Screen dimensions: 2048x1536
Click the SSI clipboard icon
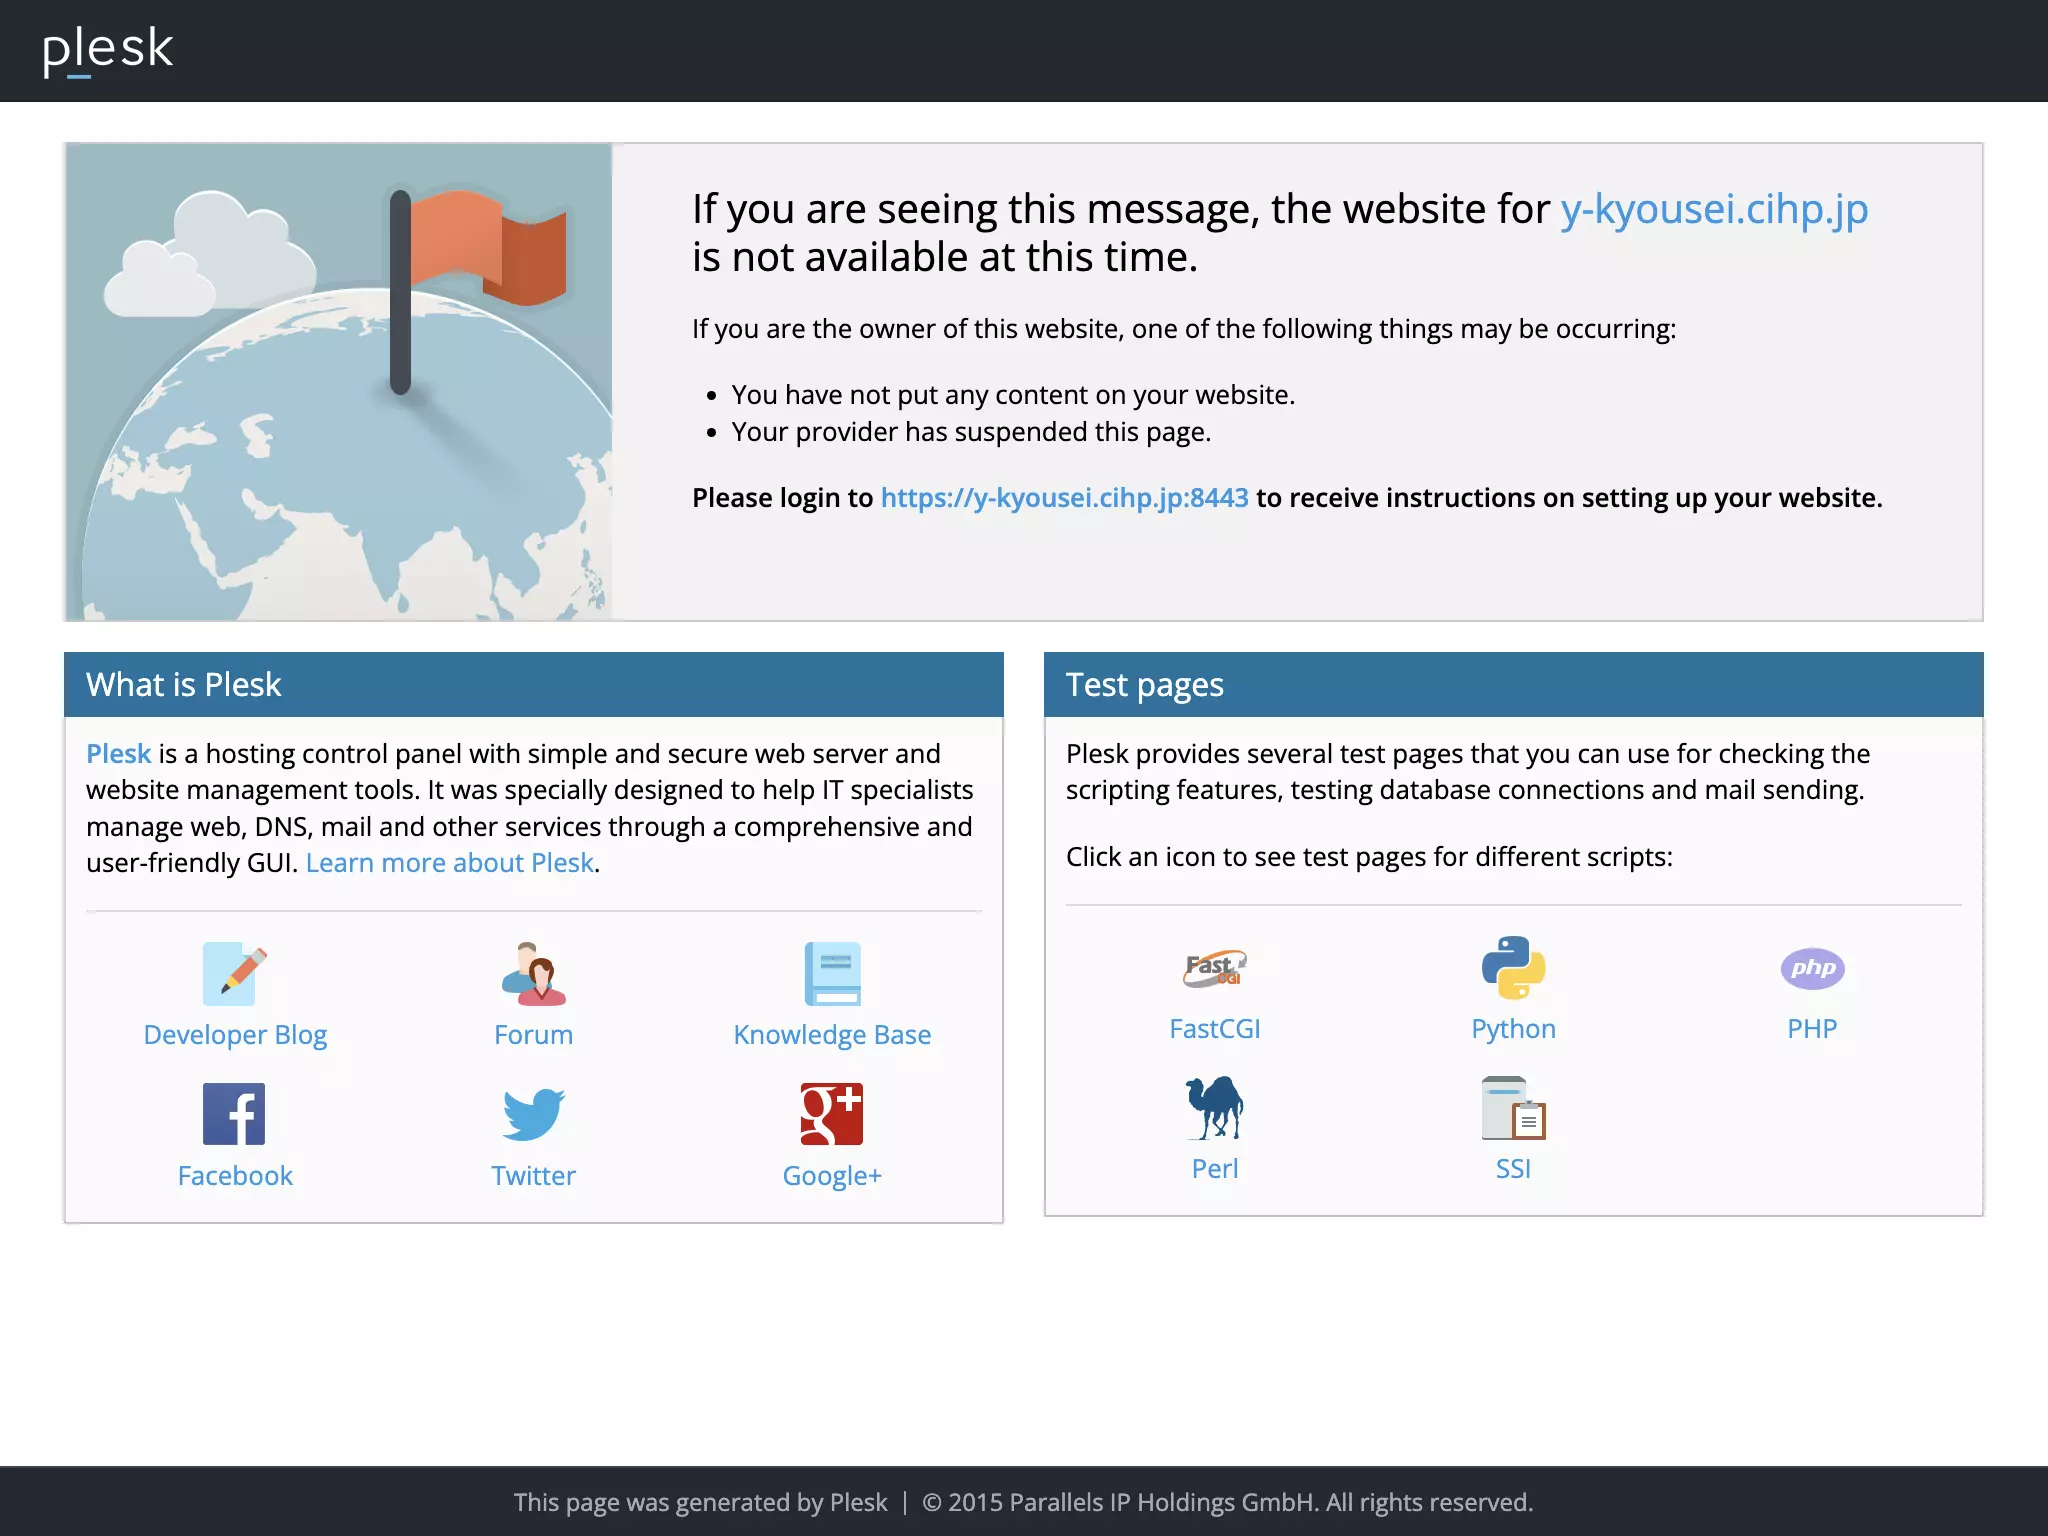(x=1514, y=1108)
